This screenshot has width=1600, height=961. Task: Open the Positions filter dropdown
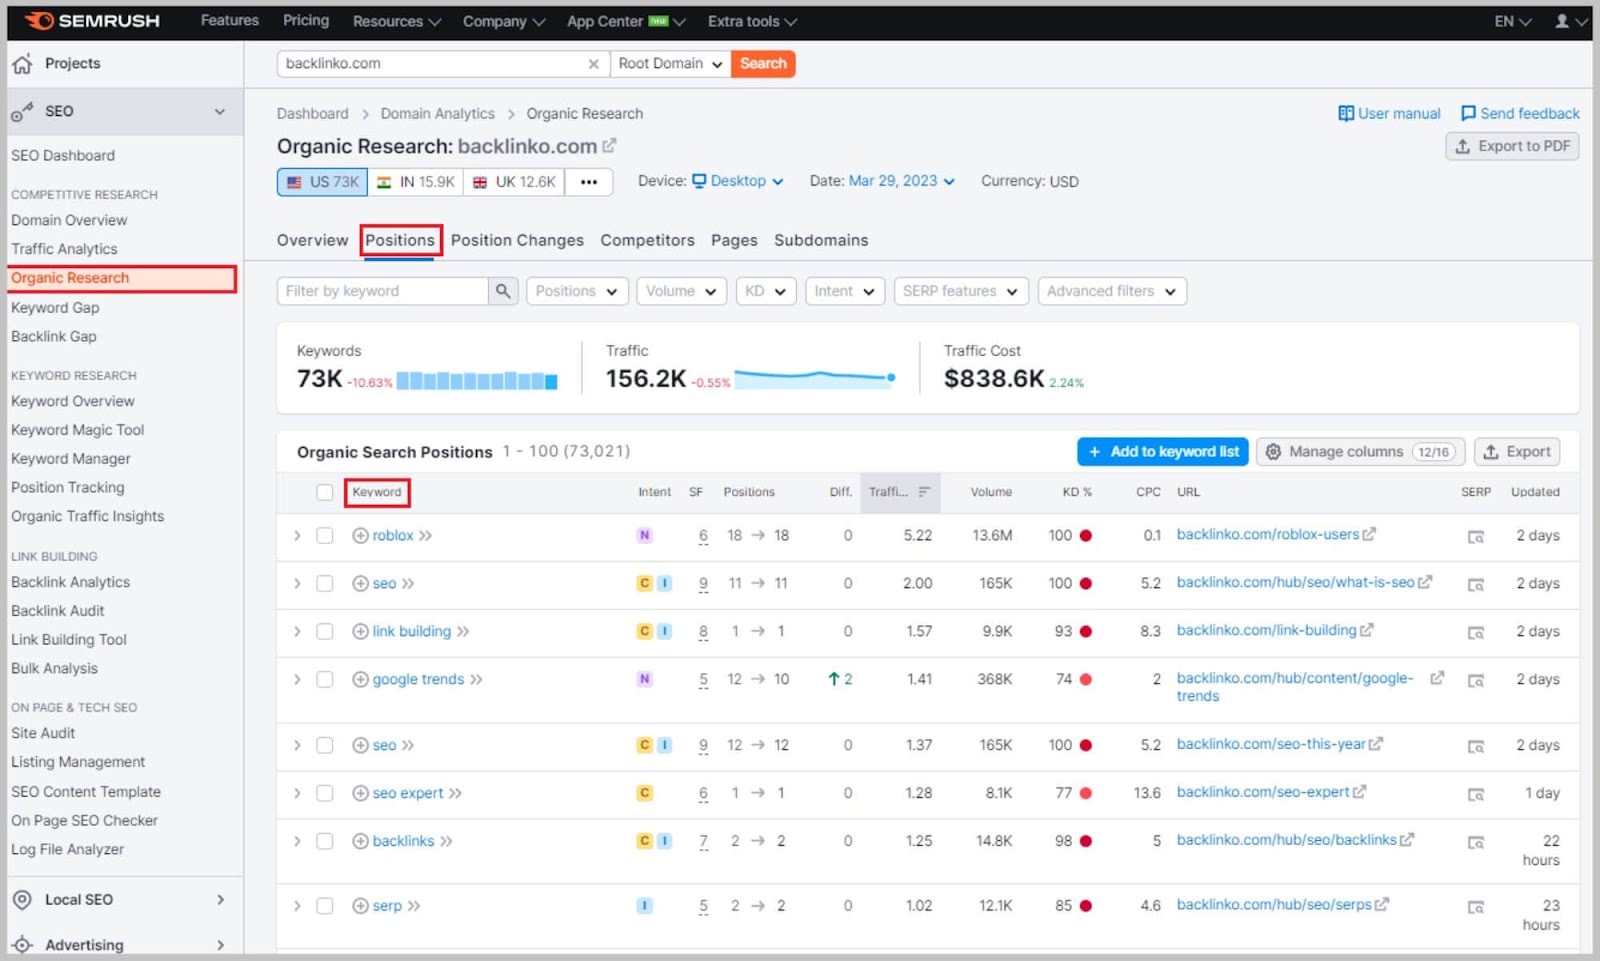click(577, 291)
